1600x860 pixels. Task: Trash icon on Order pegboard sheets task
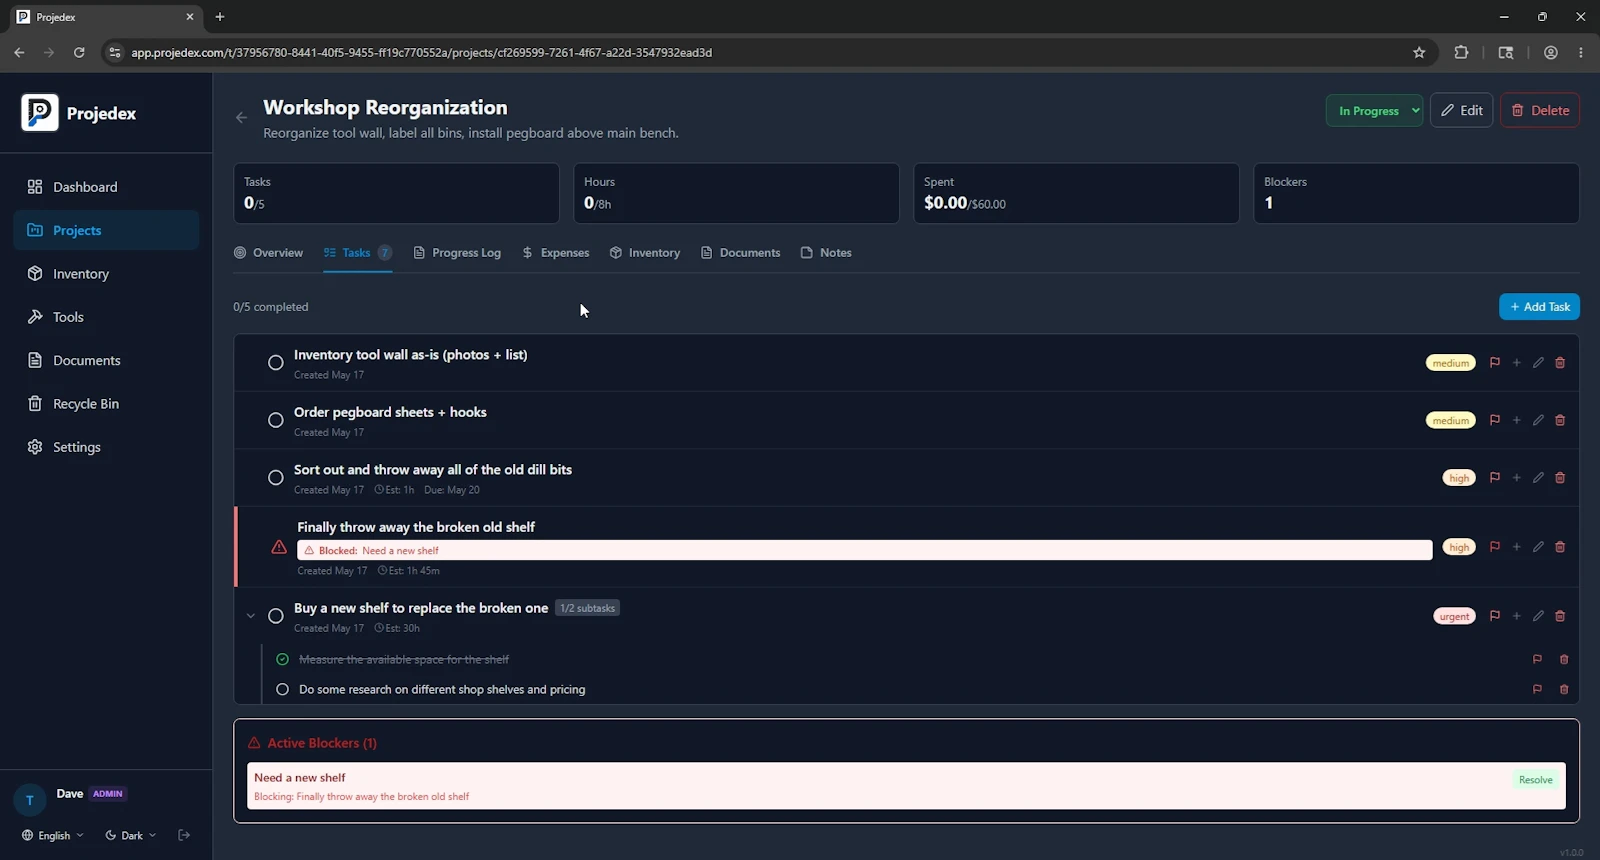[x=1560, y=420]
